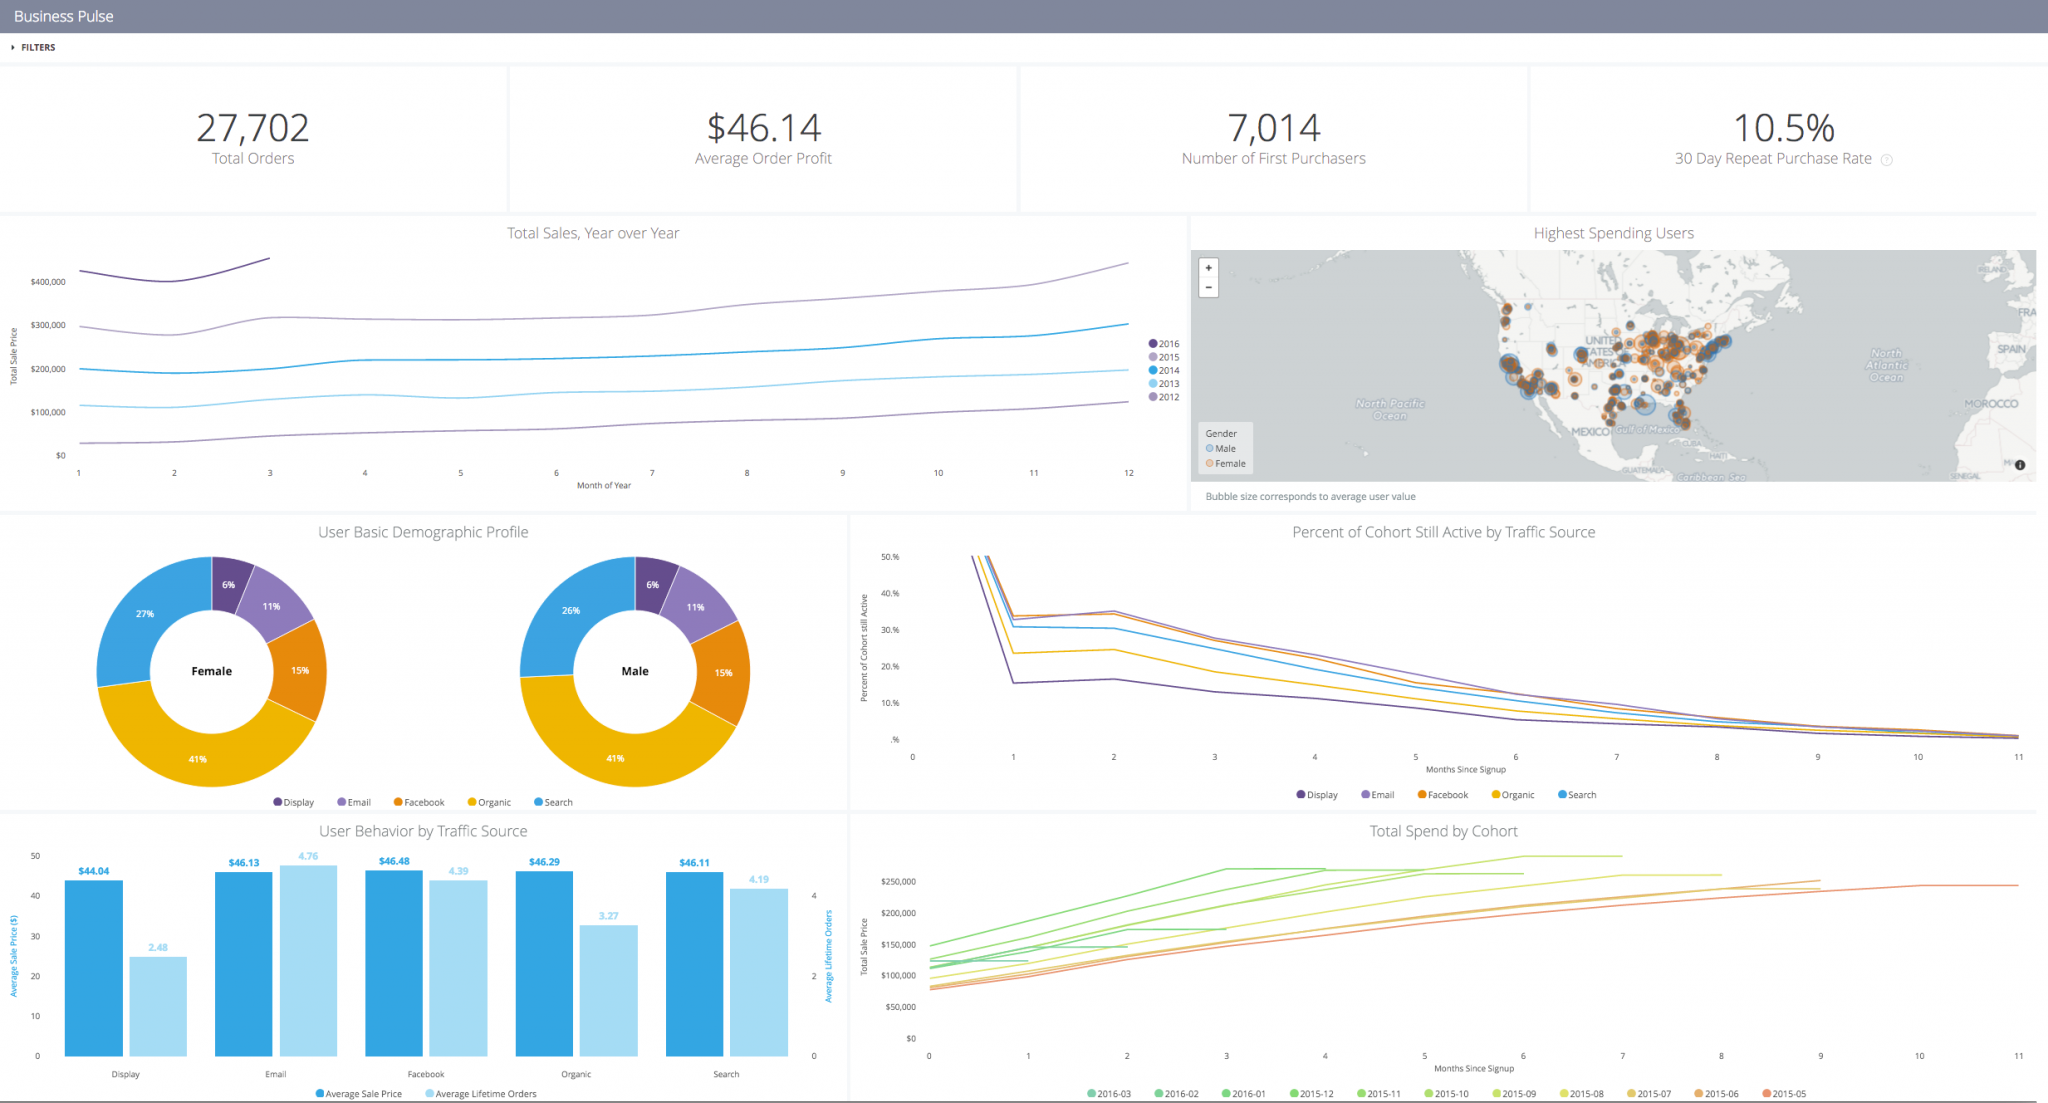2048x1103 pixels.
Task: Expand the FILTERS panel
Action: pyautogui.click(x=36, y=47)
